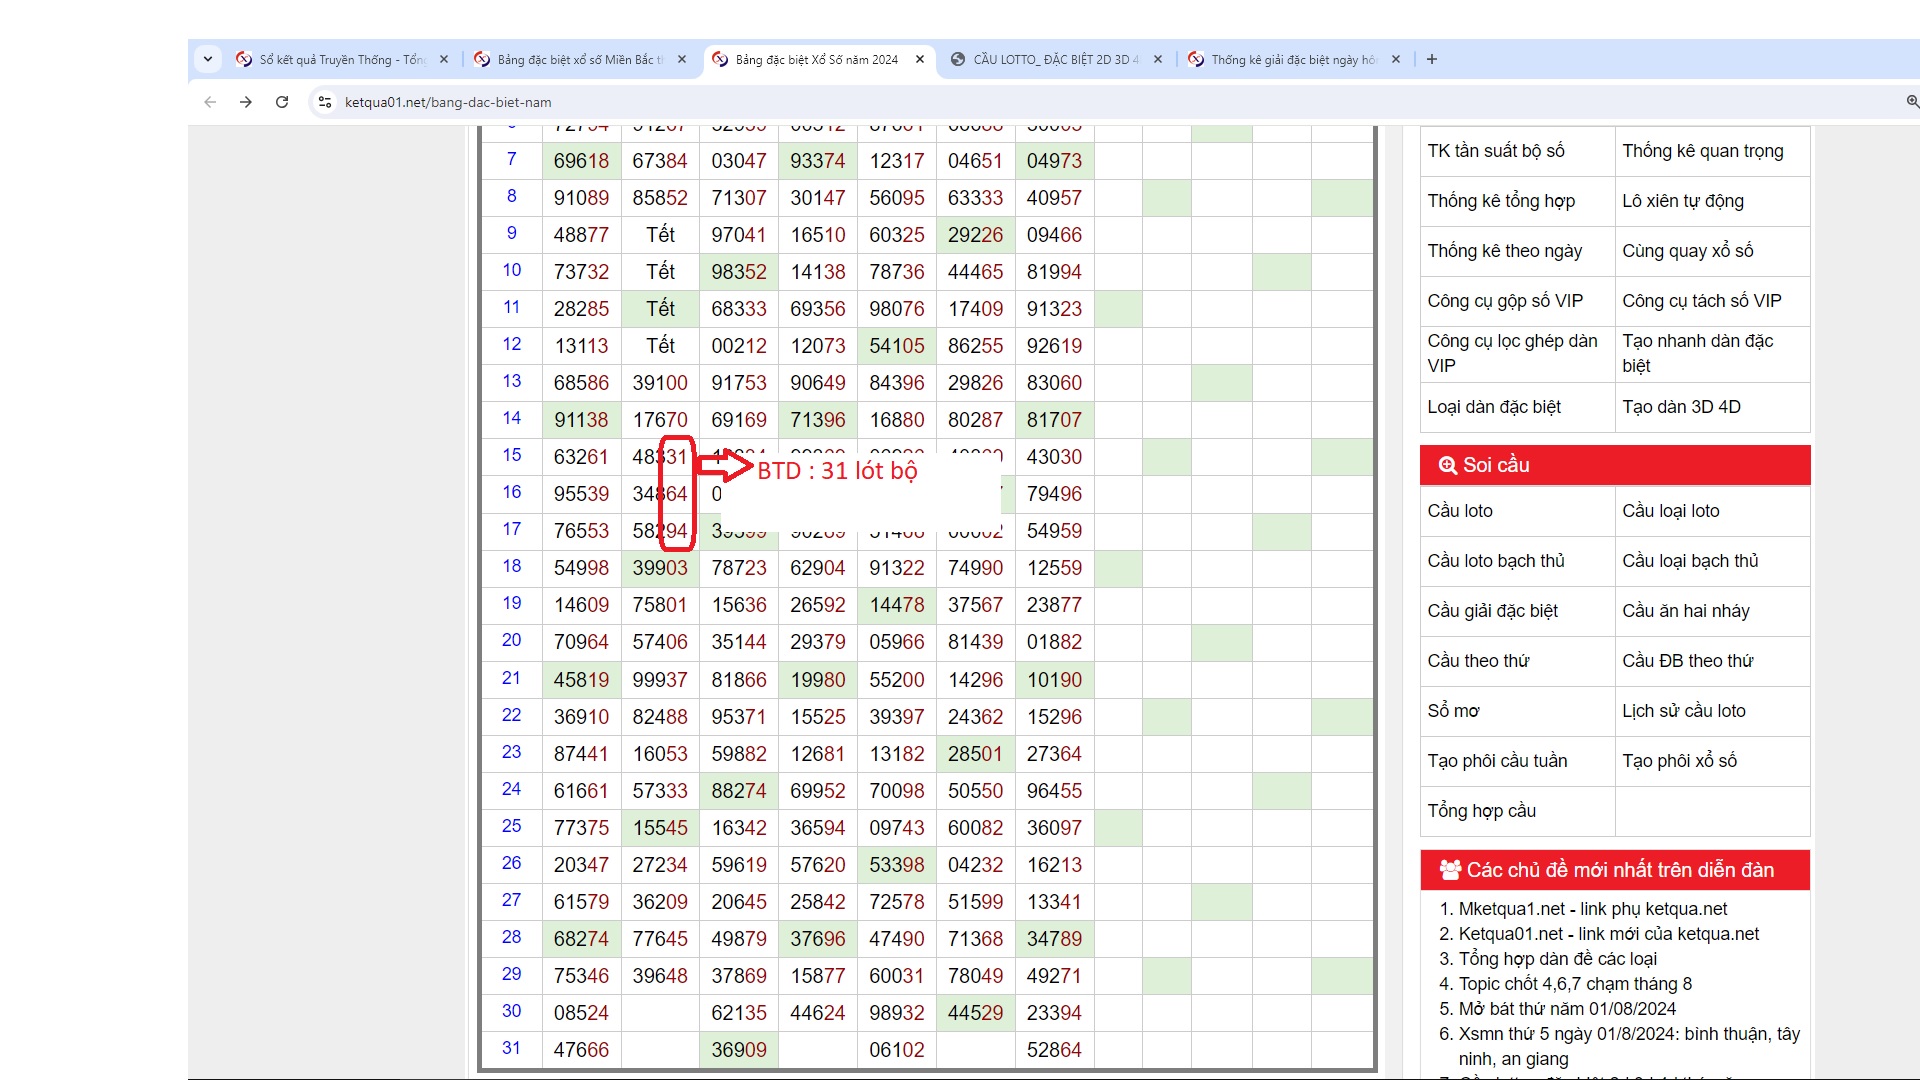Click the forum users group icon

1450,870
